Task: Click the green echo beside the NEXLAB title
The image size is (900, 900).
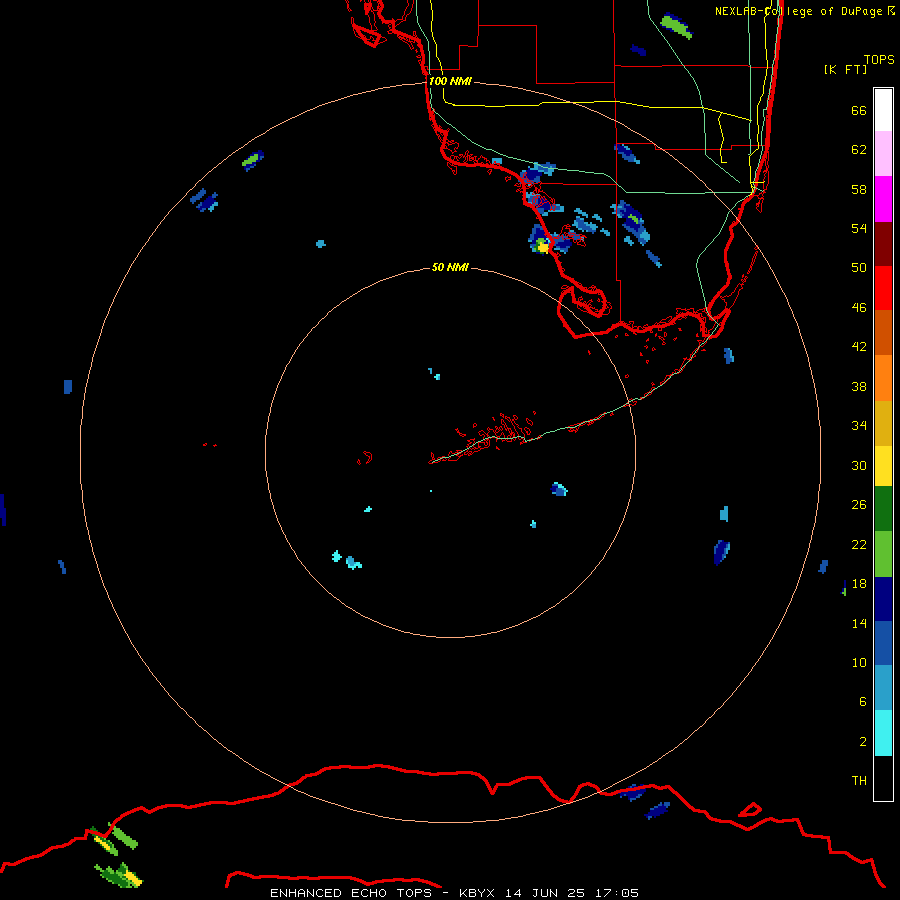Action: click(x=676, y=26)
